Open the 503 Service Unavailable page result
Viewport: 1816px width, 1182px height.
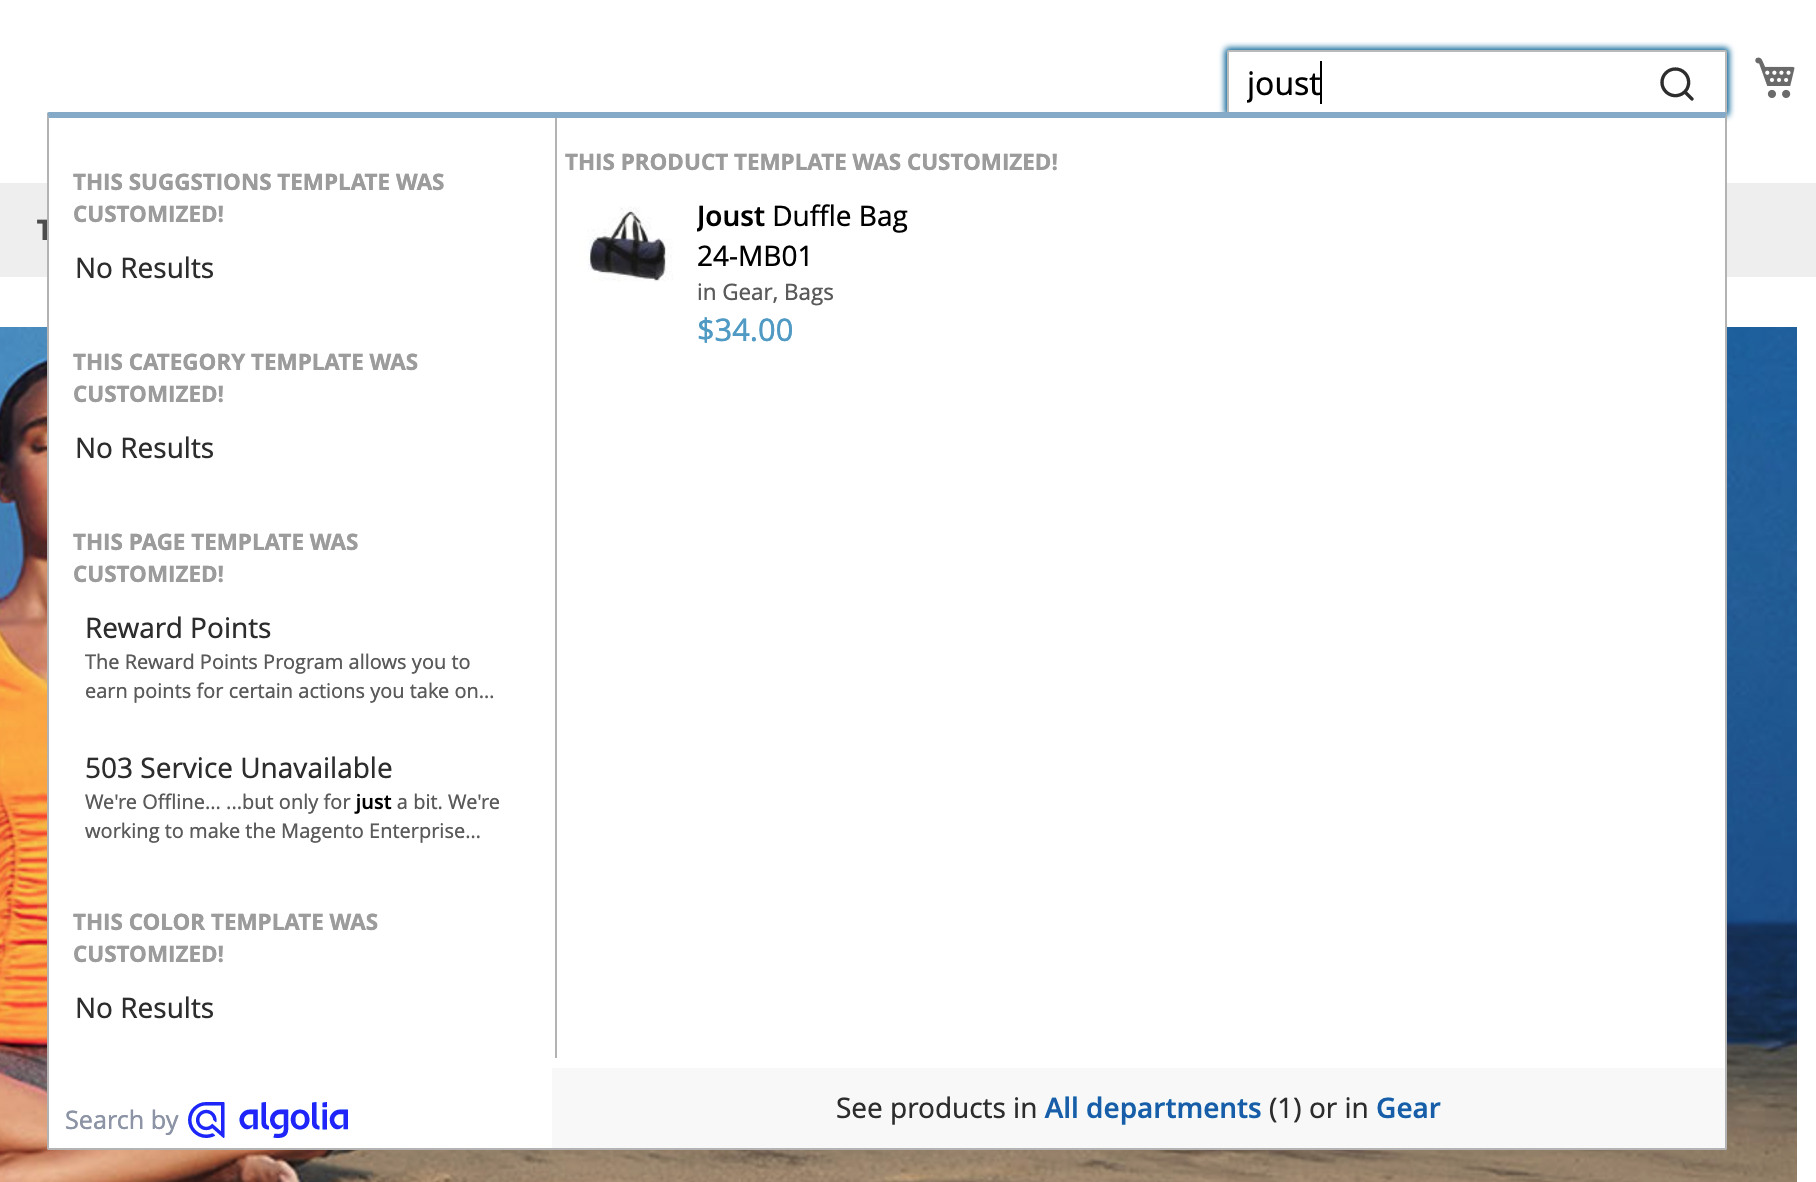[238, 768]
